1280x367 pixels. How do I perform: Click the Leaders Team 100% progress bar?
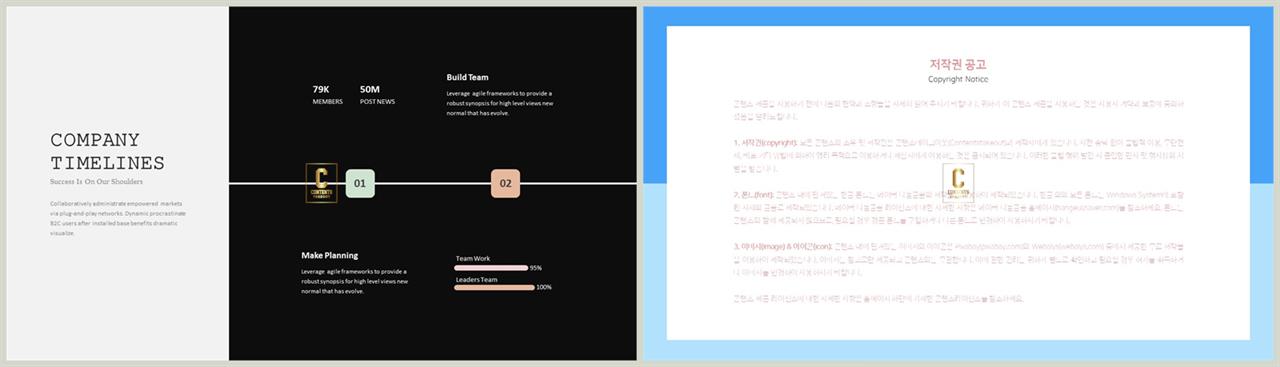(494, 287)
